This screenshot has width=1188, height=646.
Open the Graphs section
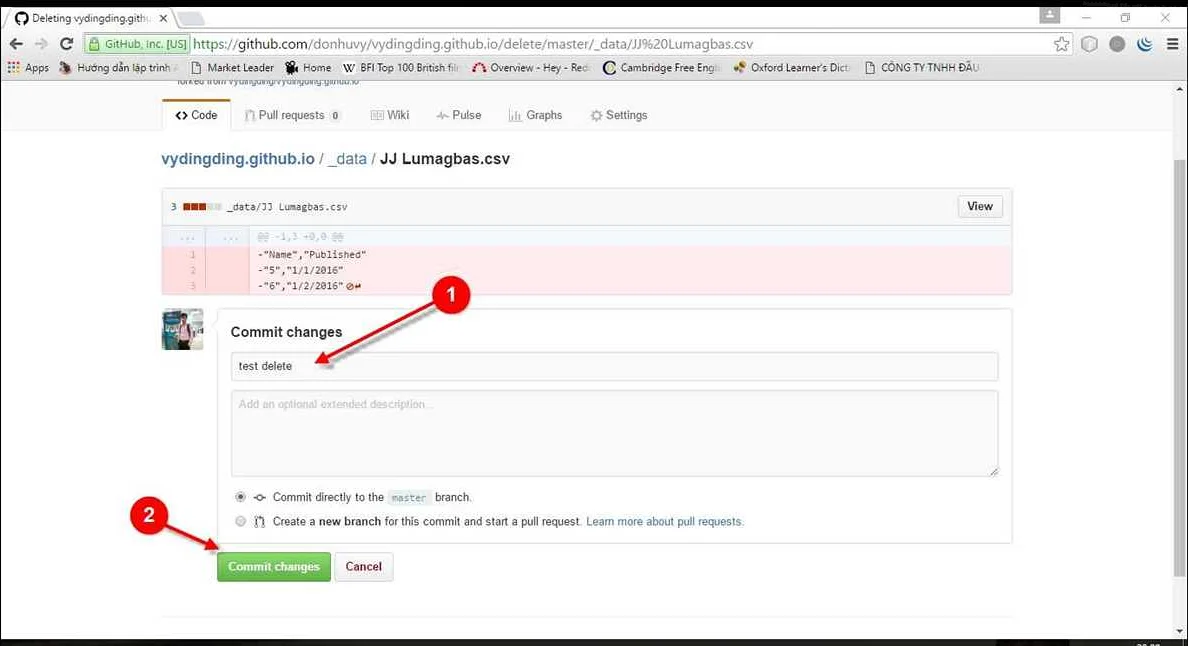click(536, 114)
